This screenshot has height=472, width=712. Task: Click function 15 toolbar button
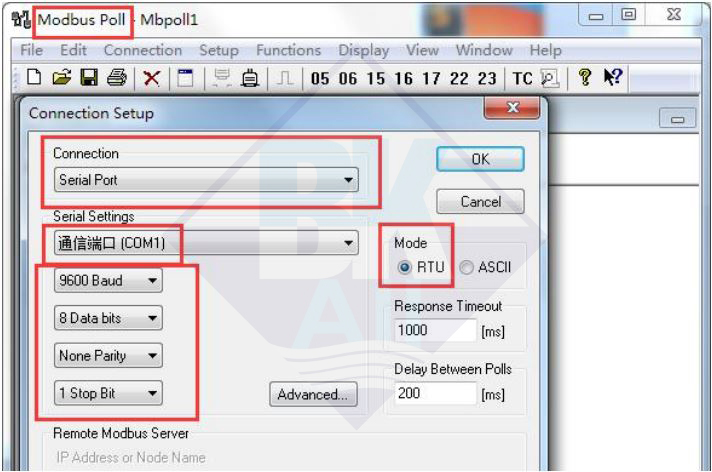pos(376,79)
